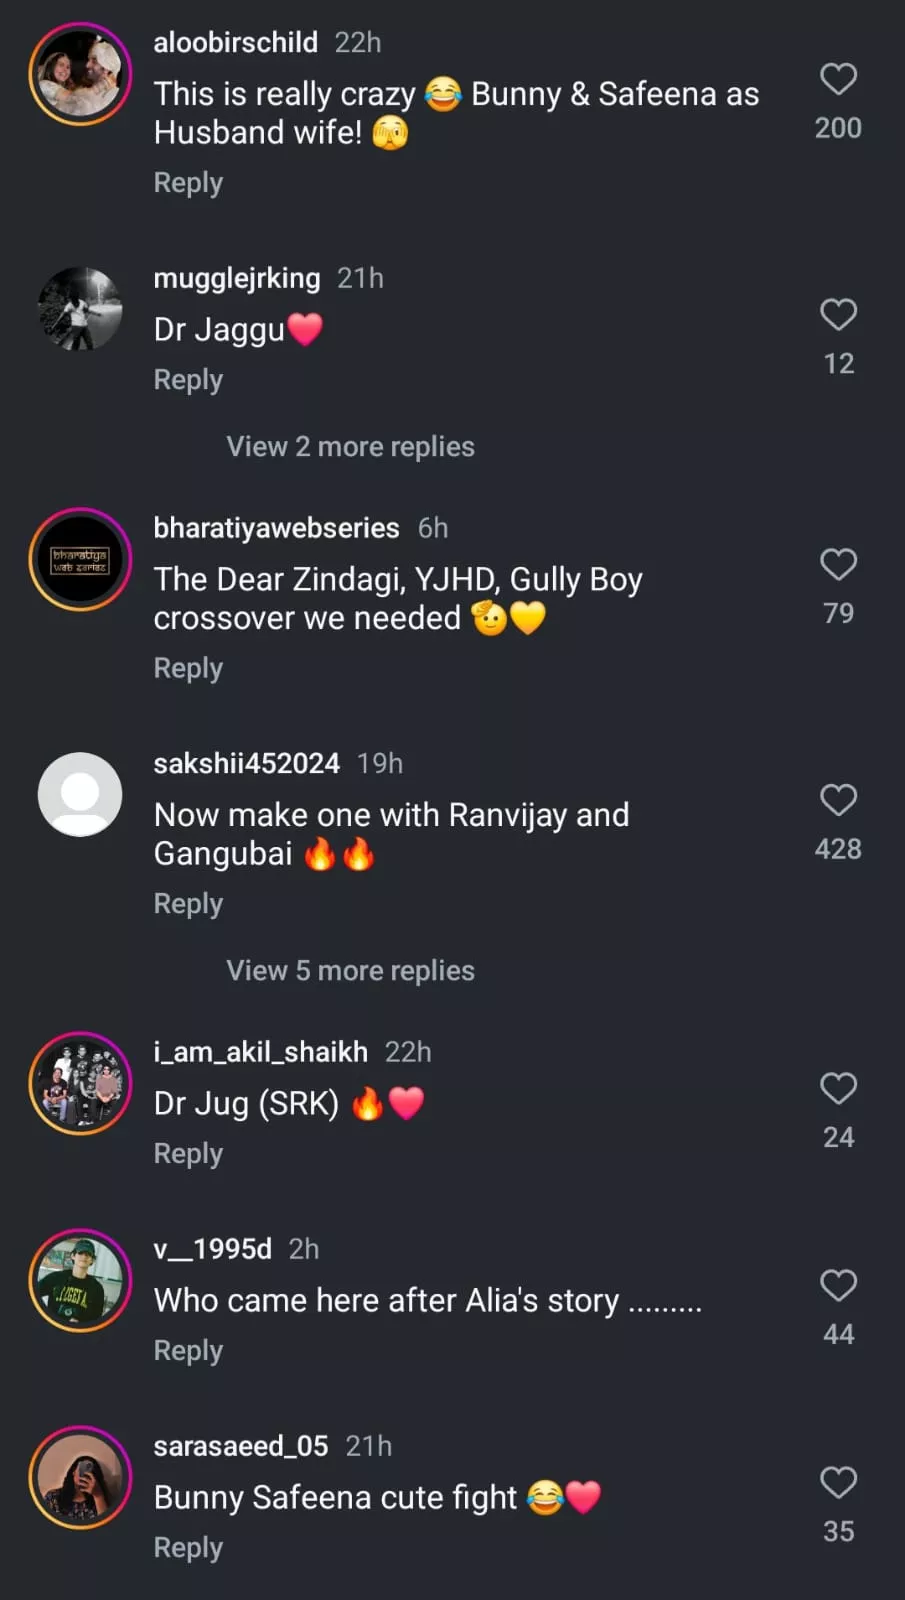Open username link mugglejrking

(237, 278)
